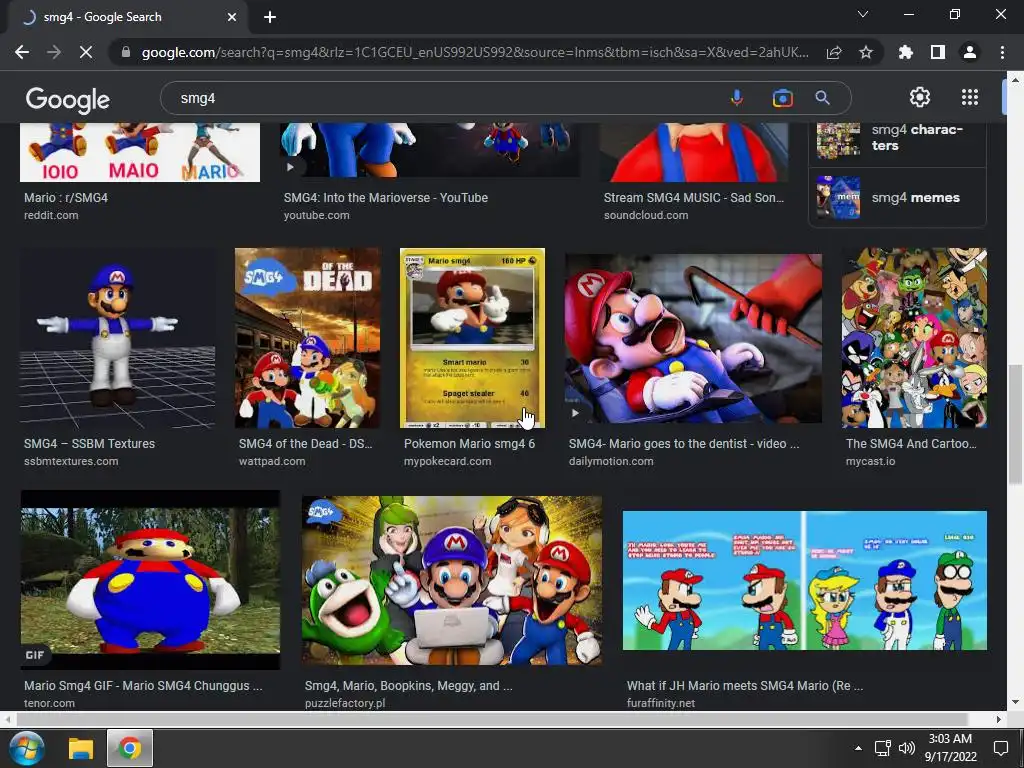Open Google apps grid
The width and height of the screenshot is (1024, 768).
click(970, 97)
